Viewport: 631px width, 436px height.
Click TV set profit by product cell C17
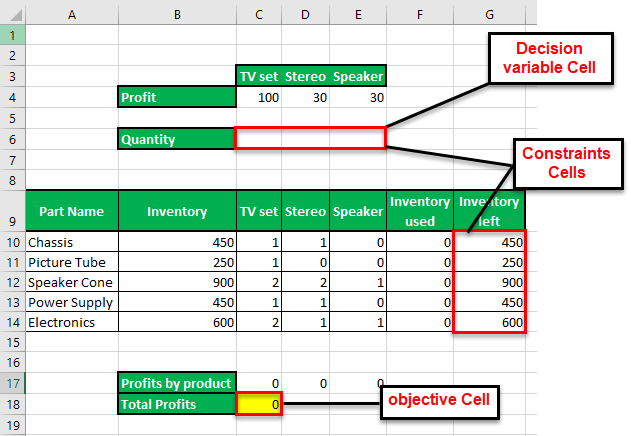click(259, 383)
